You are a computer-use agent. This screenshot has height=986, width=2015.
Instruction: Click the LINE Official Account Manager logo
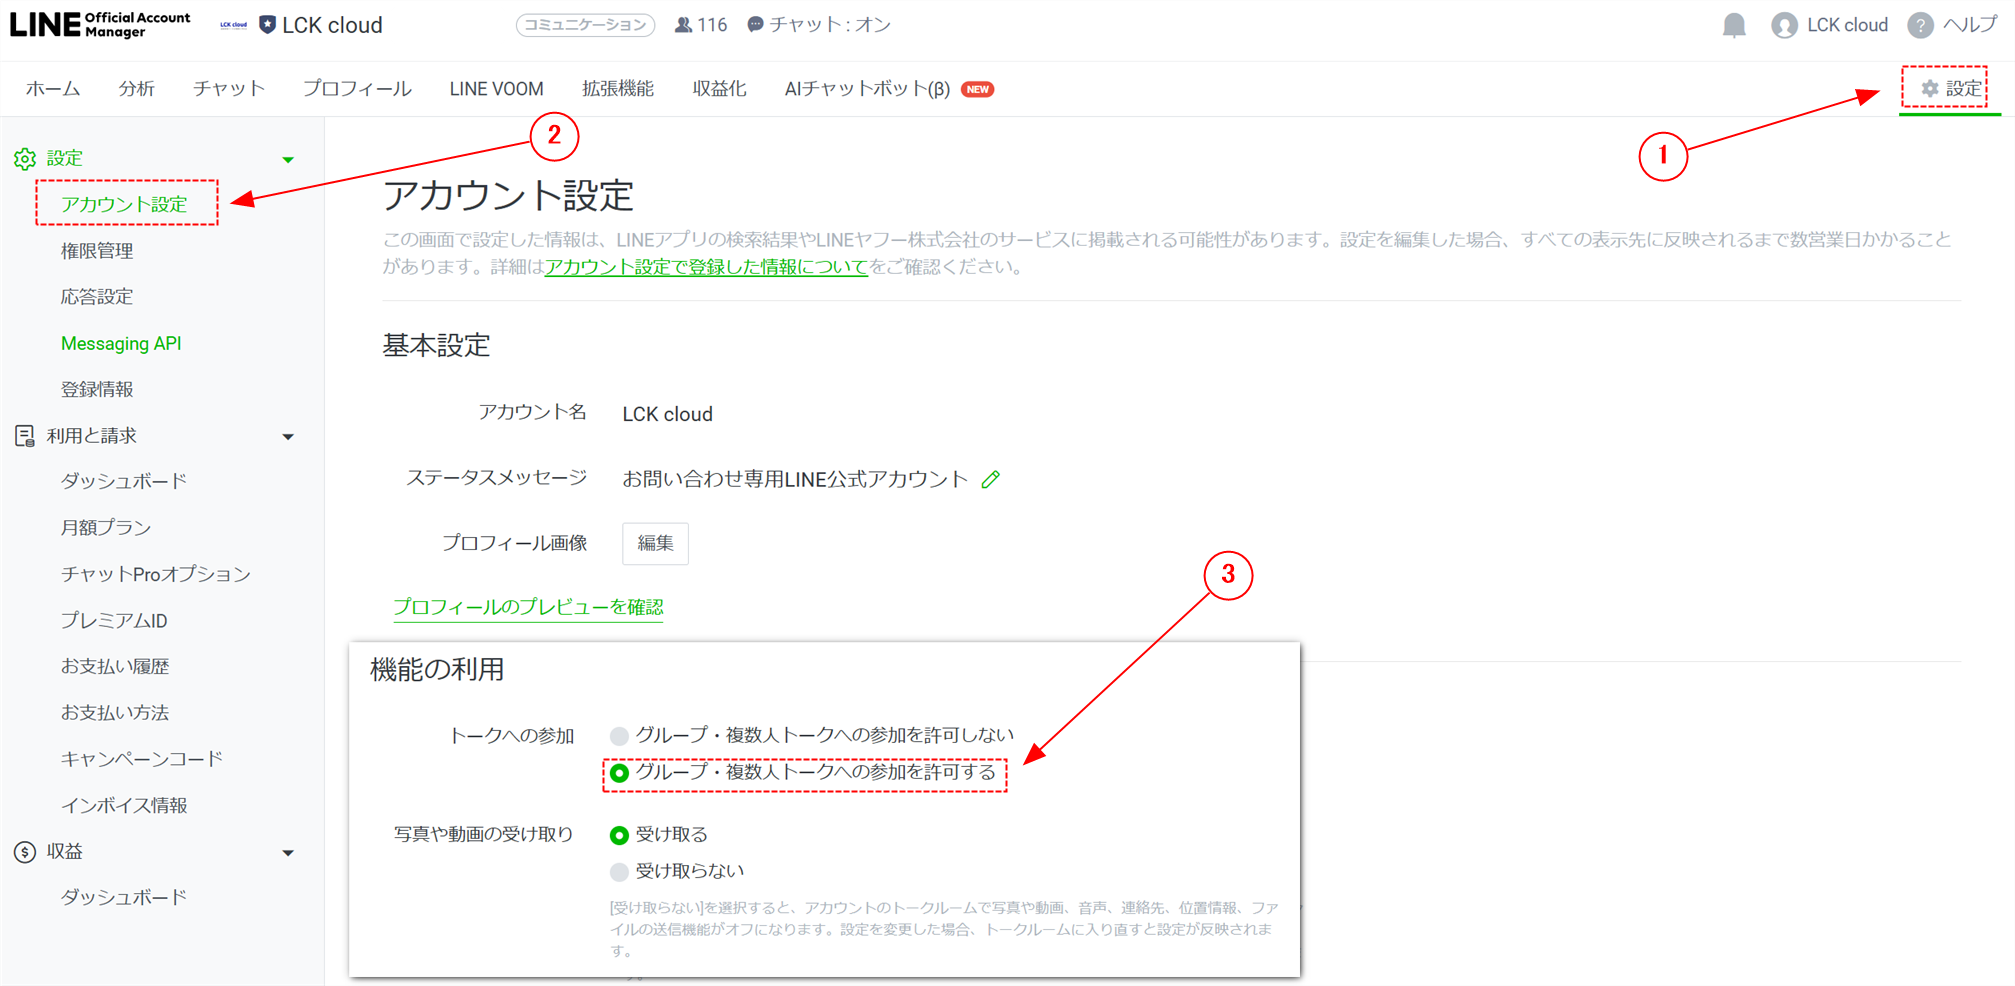[x=100, y=24]
